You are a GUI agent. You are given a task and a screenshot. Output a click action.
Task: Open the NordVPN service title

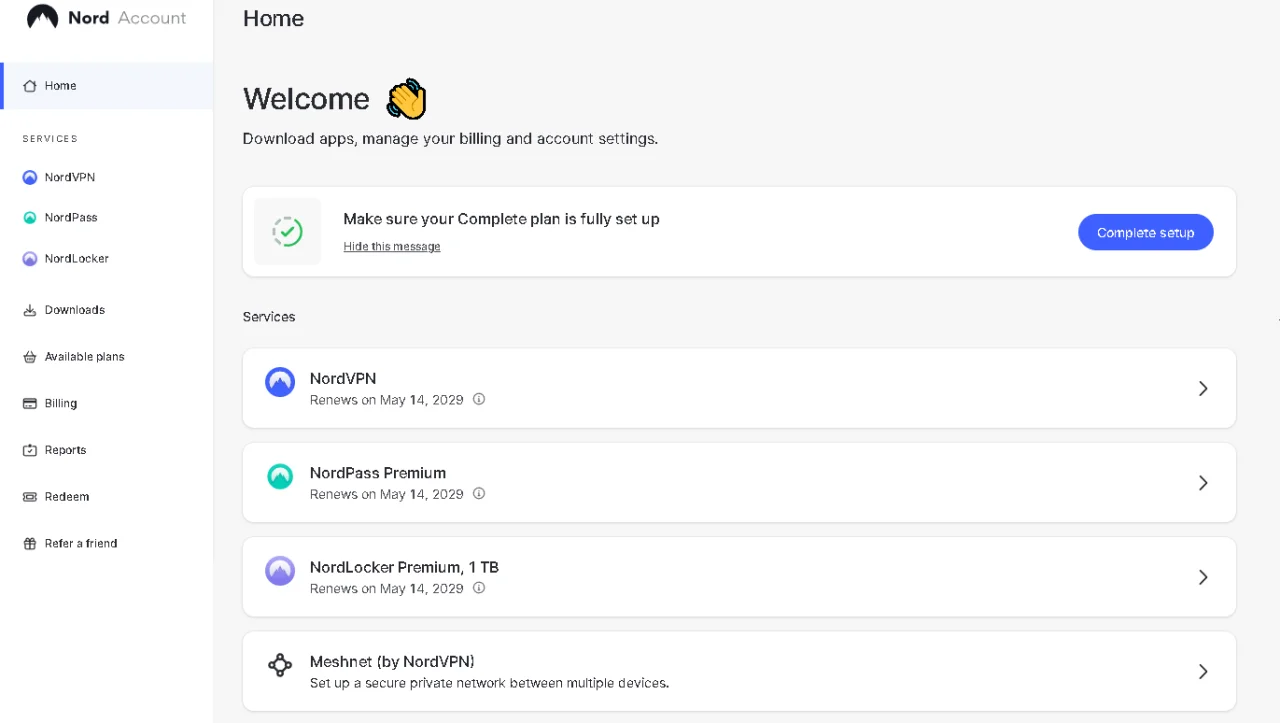click(343, 379)
